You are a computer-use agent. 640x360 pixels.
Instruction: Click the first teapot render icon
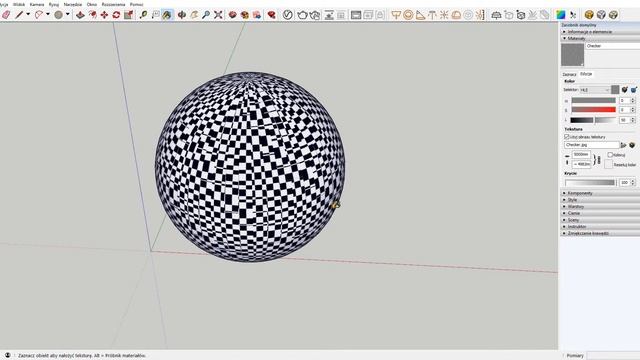pyautogui.click(x=302, y=15)
